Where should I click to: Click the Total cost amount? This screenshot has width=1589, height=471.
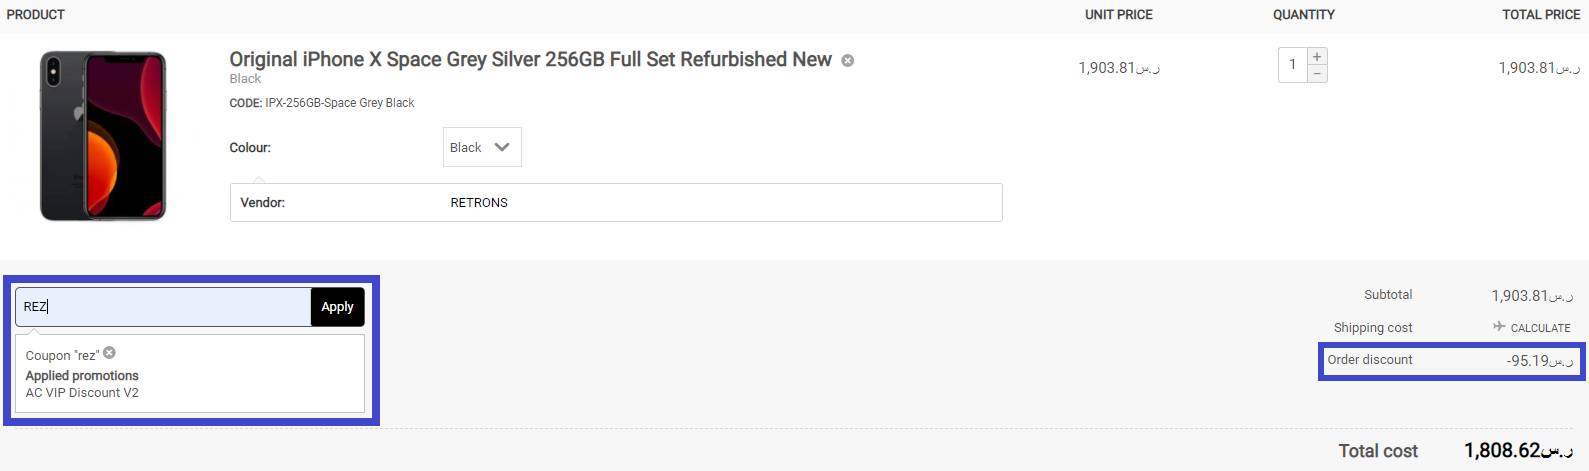(x=1517, y=451)
